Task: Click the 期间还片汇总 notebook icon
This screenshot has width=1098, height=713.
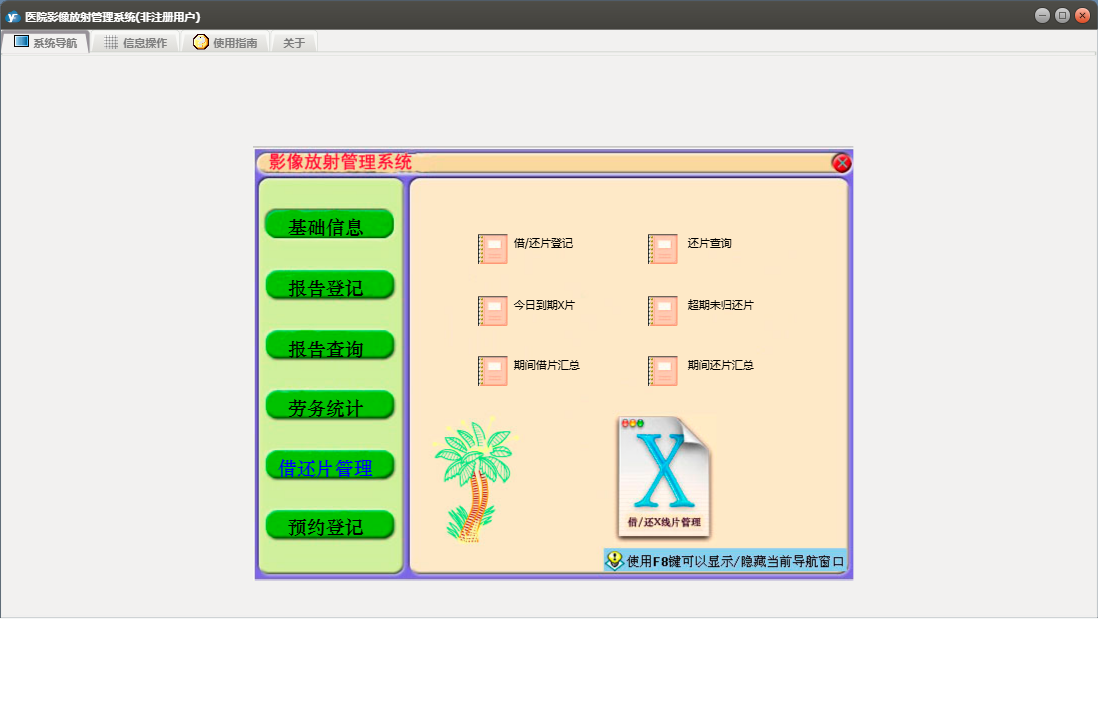Action: tap(662, 370)
